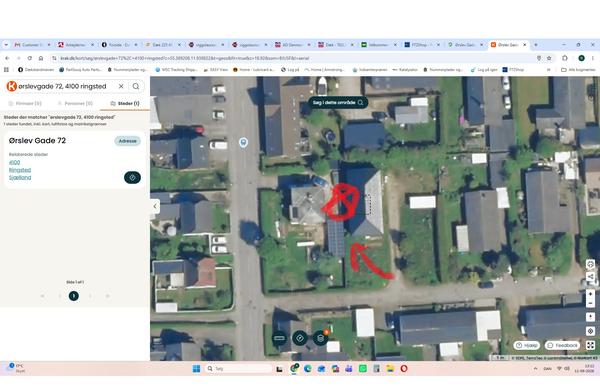
Task: Open the browser profile avatar
Action: [581, 58]
